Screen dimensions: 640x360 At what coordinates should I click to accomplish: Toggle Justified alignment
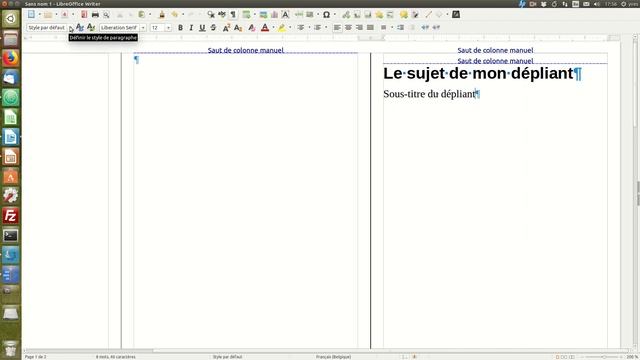pyautogui.click(x=370, y=27)
